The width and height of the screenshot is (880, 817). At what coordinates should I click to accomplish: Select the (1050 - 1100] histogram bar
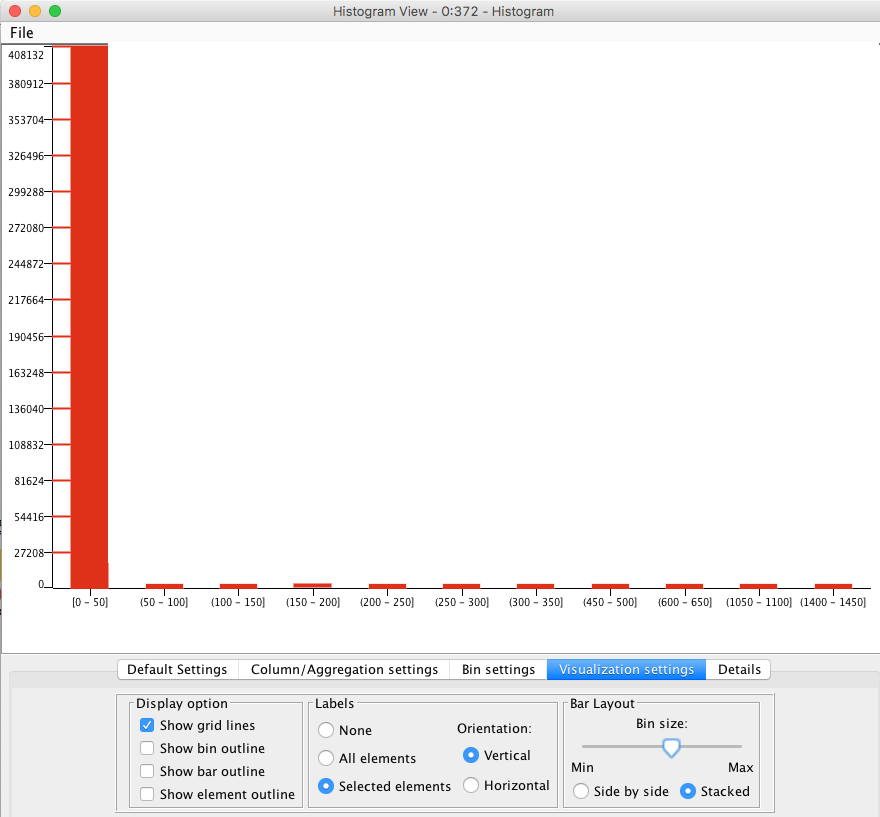[759, 586]
